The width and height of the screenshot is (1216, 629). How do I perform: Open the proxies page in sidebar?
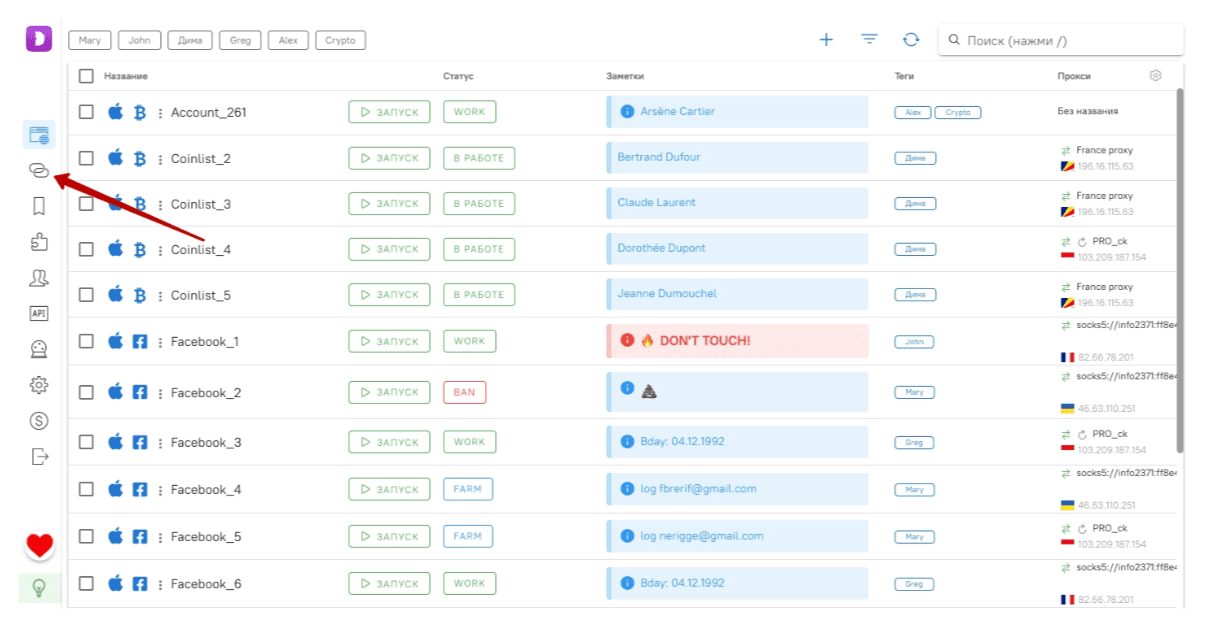point(39,171)
